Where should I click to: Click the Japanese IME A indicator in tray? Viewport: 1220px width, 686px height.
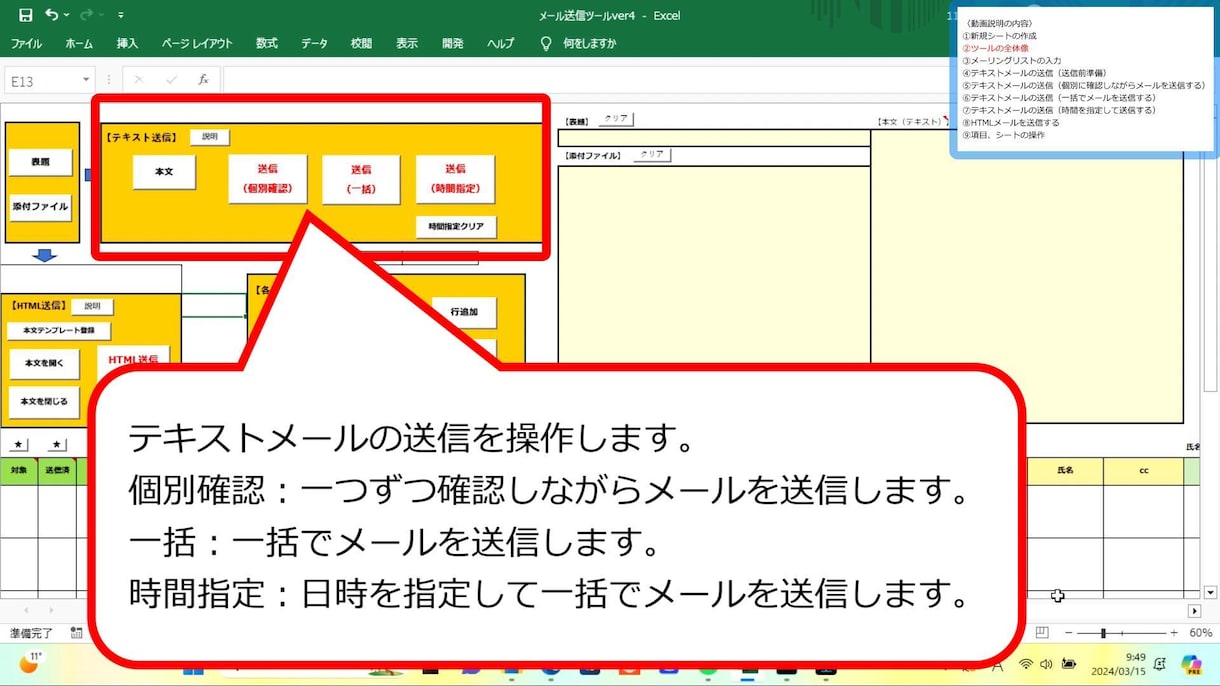[997, 664]
